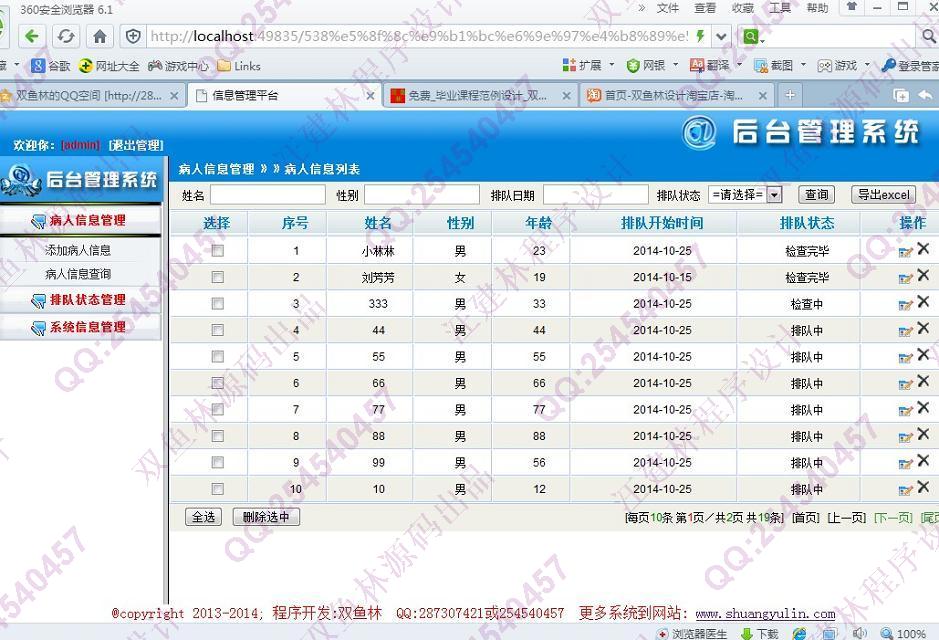939x640 pixels.
Task: Open the 排队状态 dropdown filter
Action: point(745,195)
